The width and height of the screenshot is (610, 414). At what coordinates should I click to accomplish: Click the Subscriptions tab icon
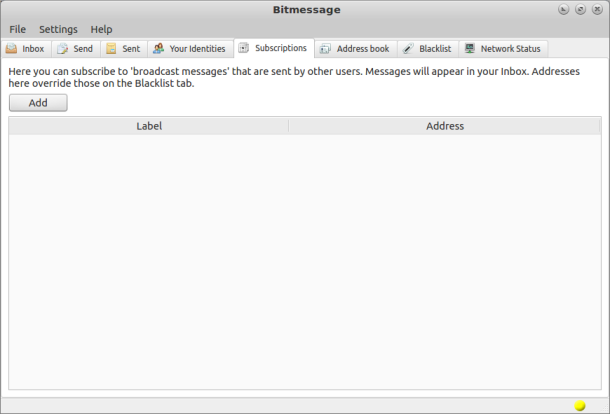[244, 47]
